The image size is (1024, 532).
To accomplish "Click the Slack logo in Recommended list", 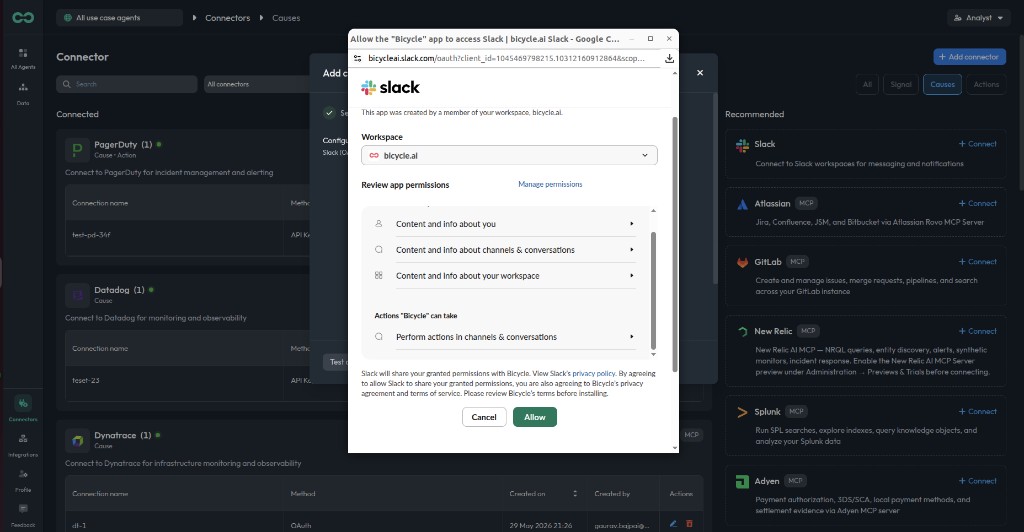I will point(743,145).
